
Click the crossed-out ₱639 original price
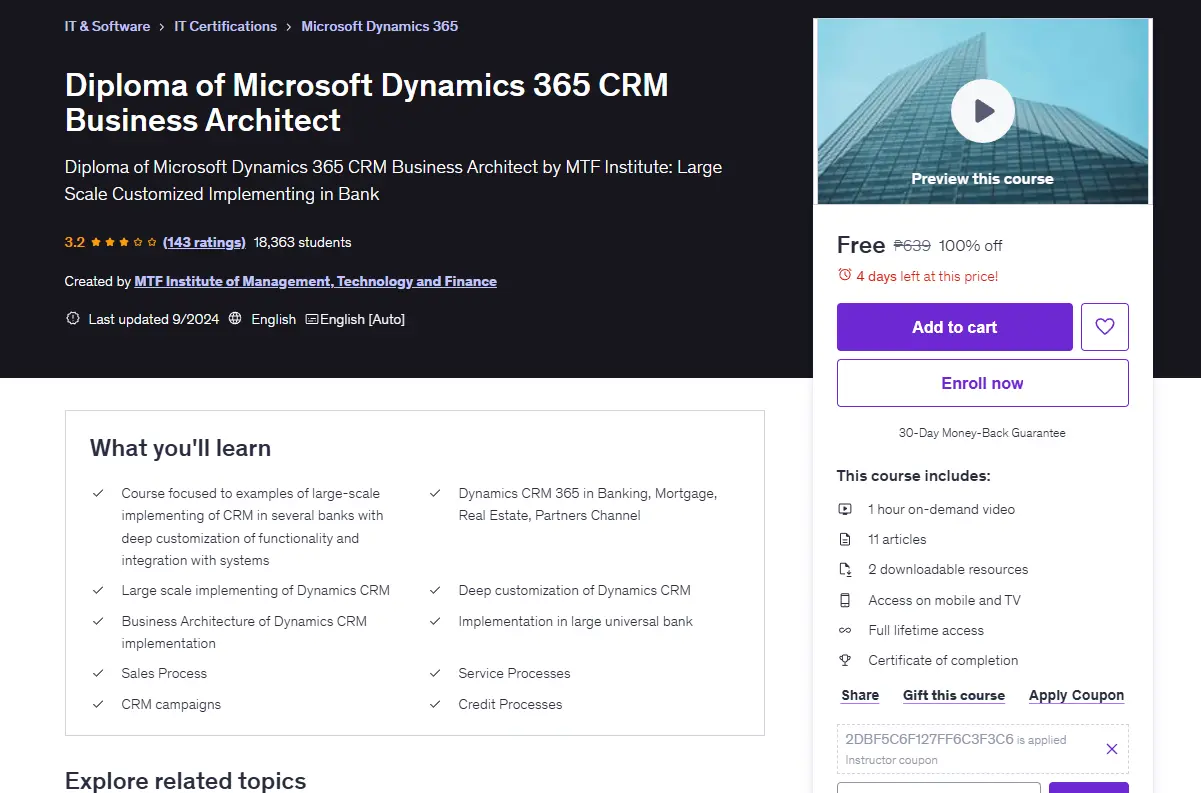(x=912, y=245)
